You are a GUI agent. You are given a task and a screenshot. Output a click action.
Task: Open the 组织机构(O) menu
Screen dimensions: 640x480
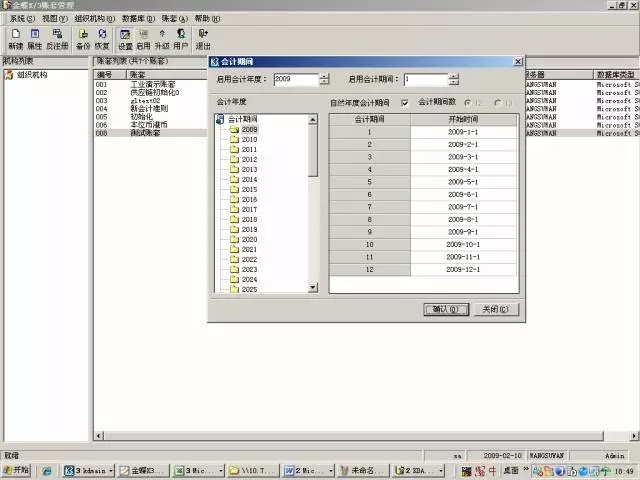point(95,19)
